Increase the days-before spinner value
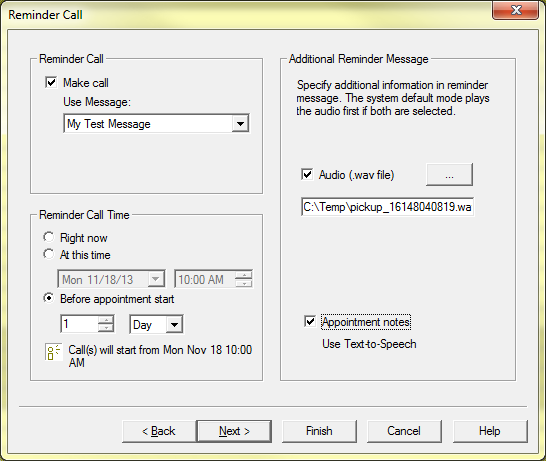Screen dimensions: 546x461 (106, 320)
